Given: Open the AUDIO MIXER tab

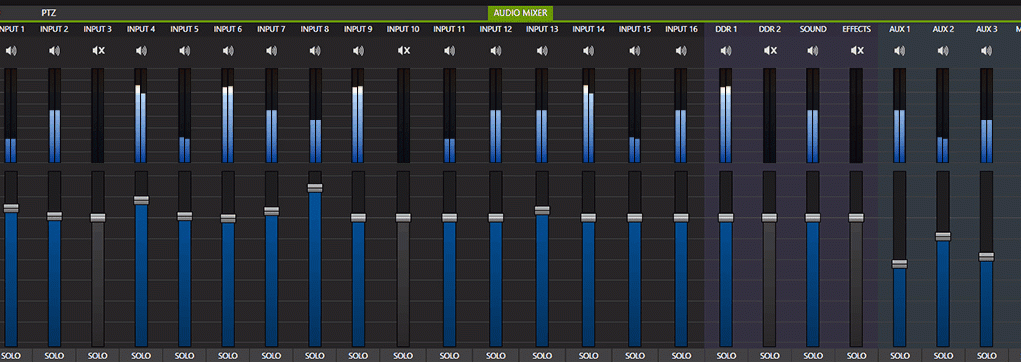Looking at the screenshot, I should [520, 13].
